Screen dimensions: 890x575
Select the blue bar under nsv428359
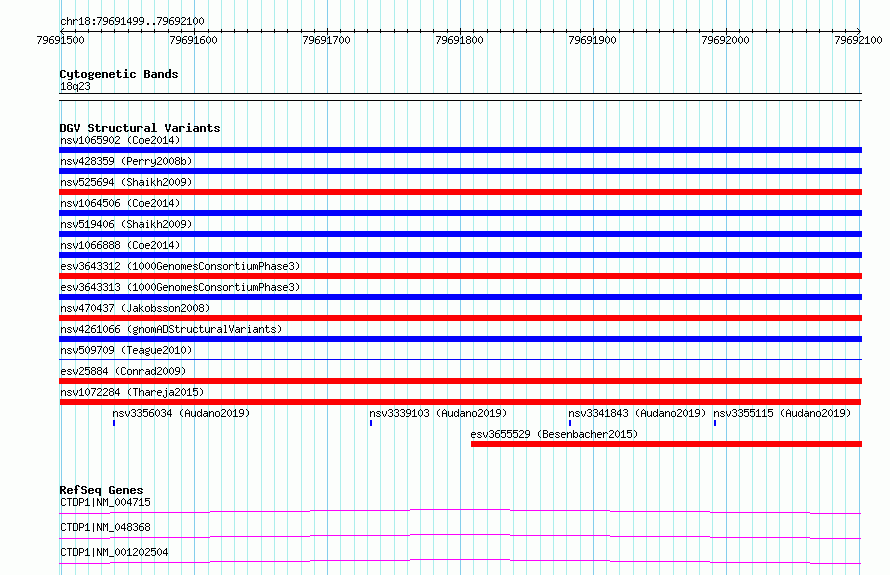click(x=460, y=171)
